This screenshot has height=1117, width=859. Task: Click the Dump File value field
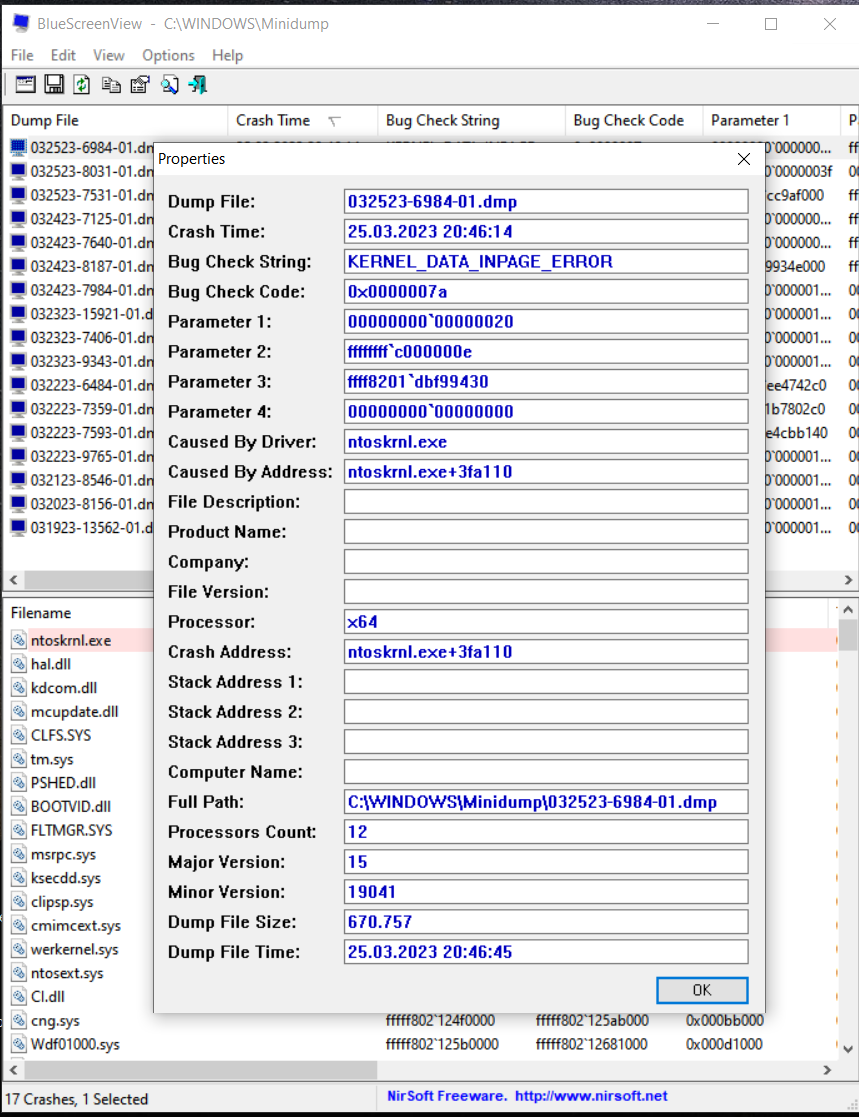pyautogui.click(x=546, y=202)
